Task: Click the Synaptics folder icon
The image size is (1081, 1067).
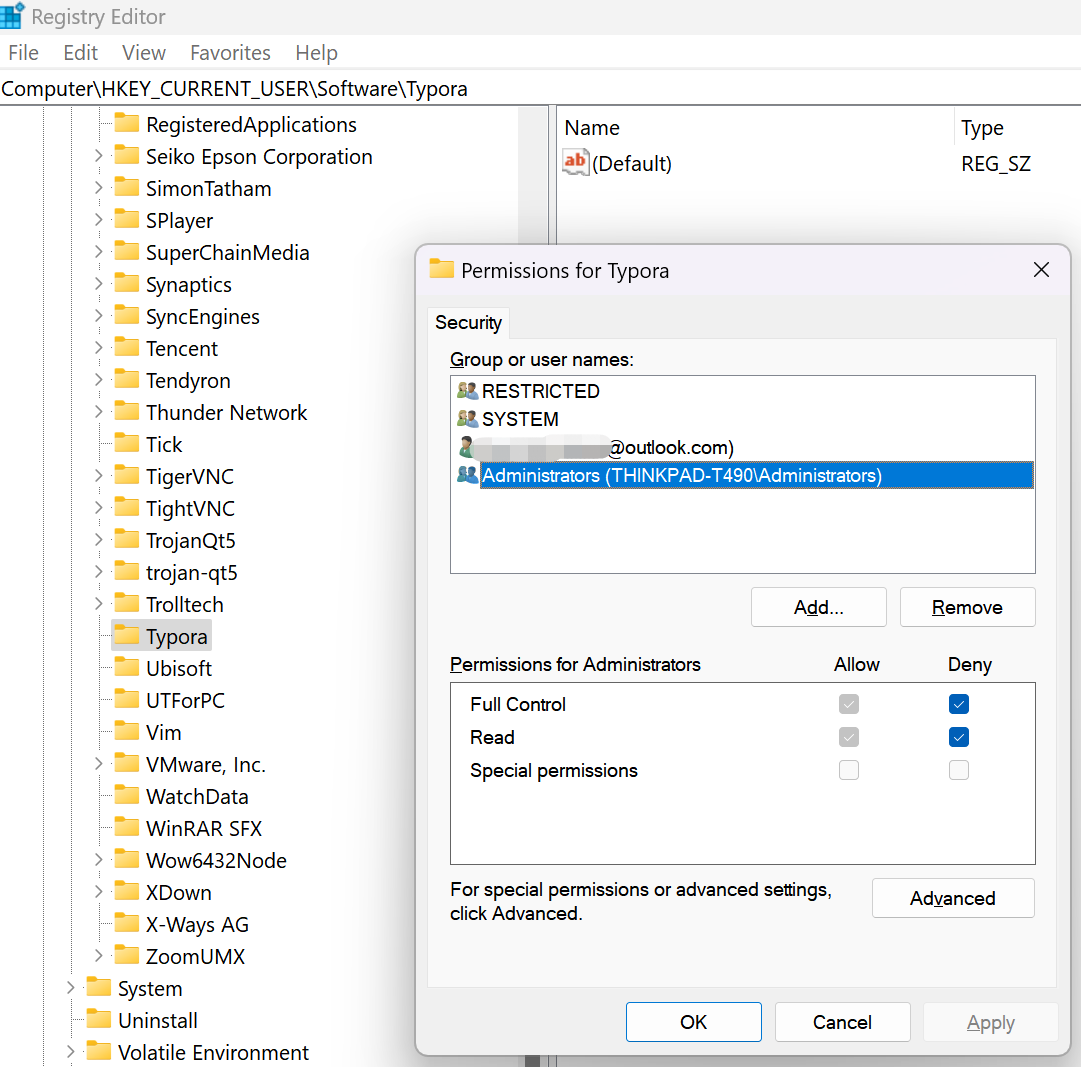Action: click(x=126, y=283)
